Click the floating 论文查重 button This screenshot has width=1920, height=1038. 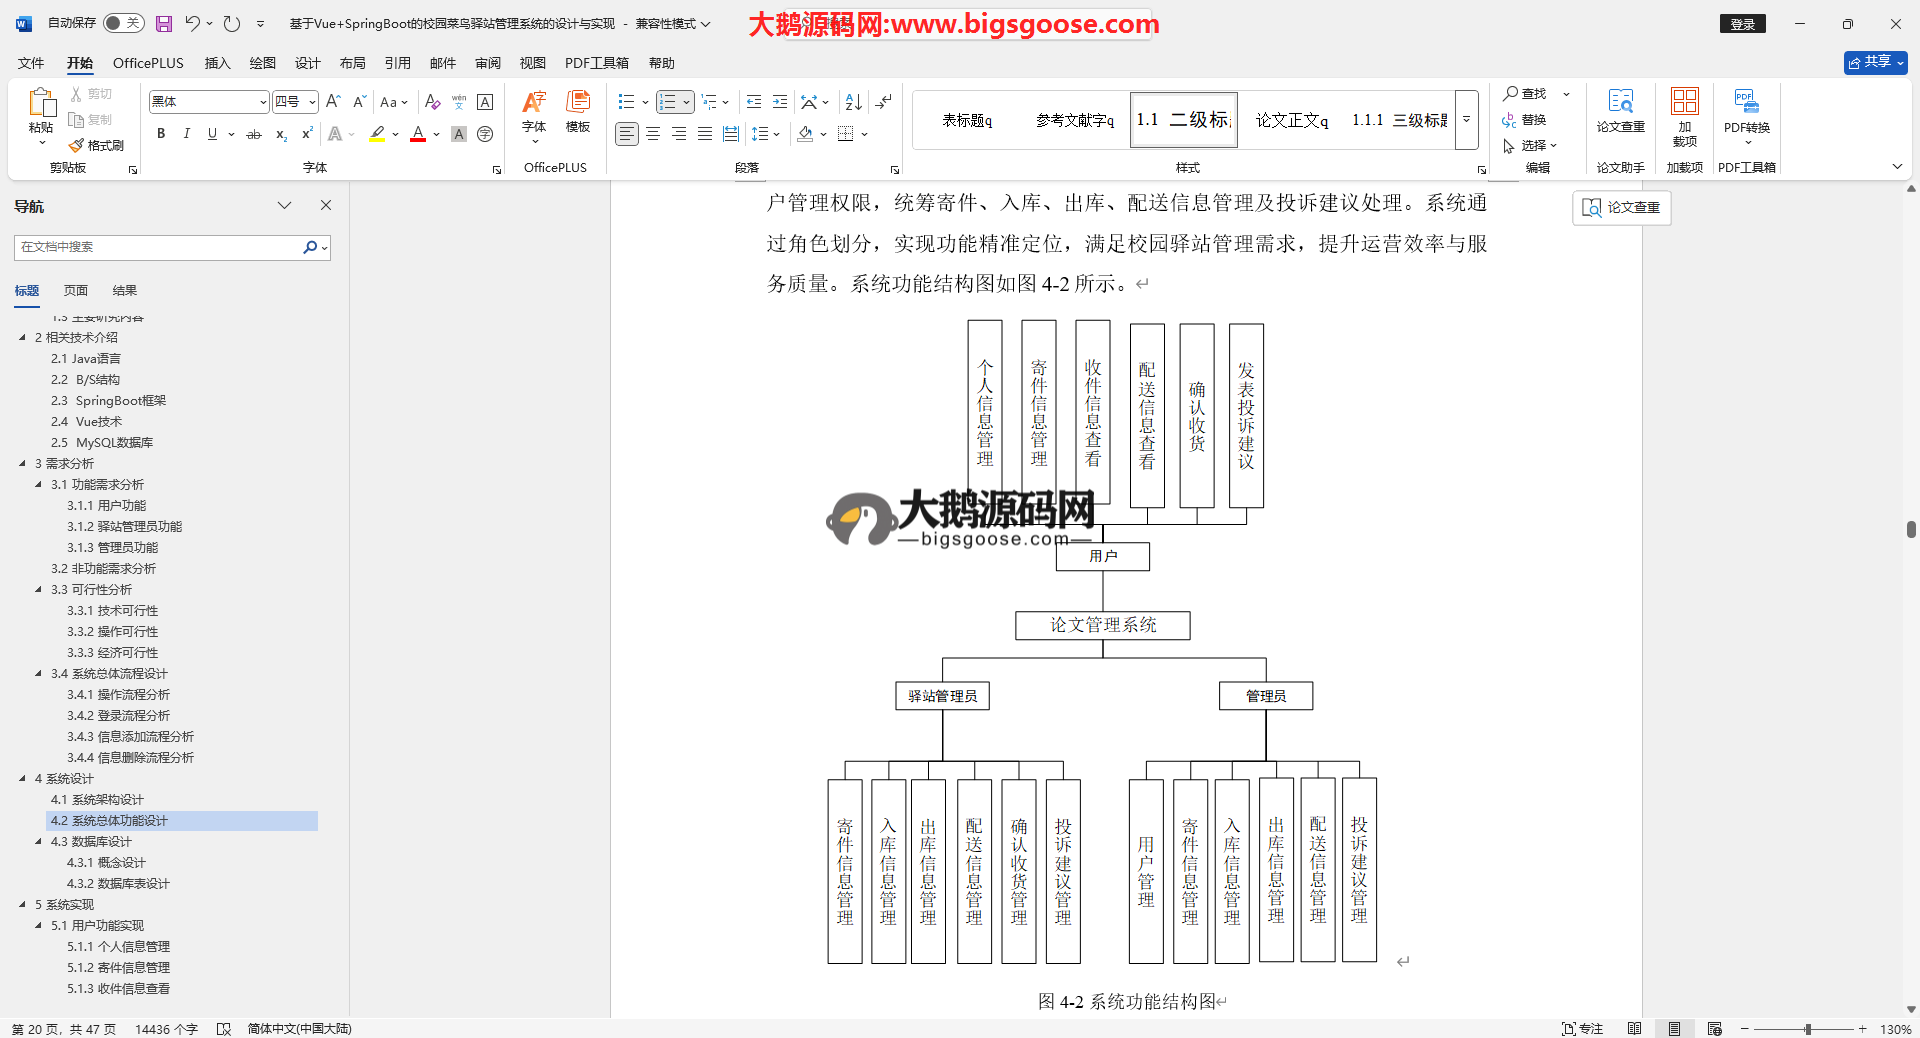(x=1621, y=207)
